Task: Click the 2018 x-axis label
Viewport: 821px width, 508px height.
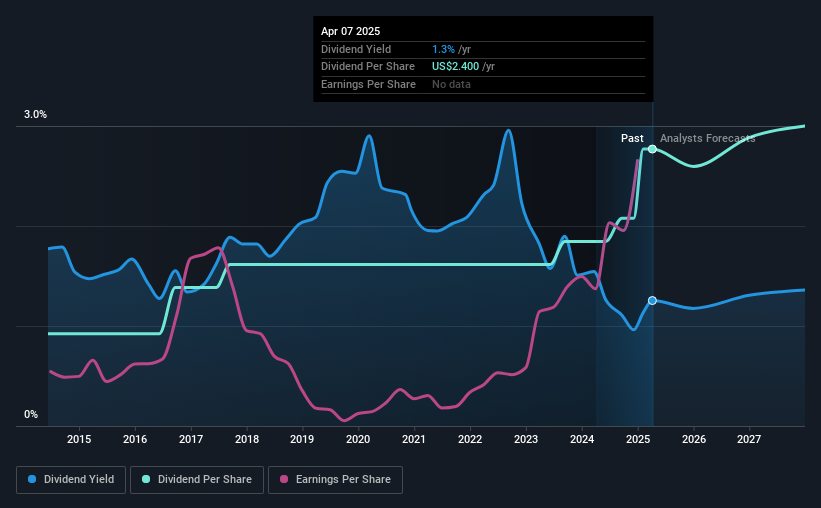Action: (247, 439)
